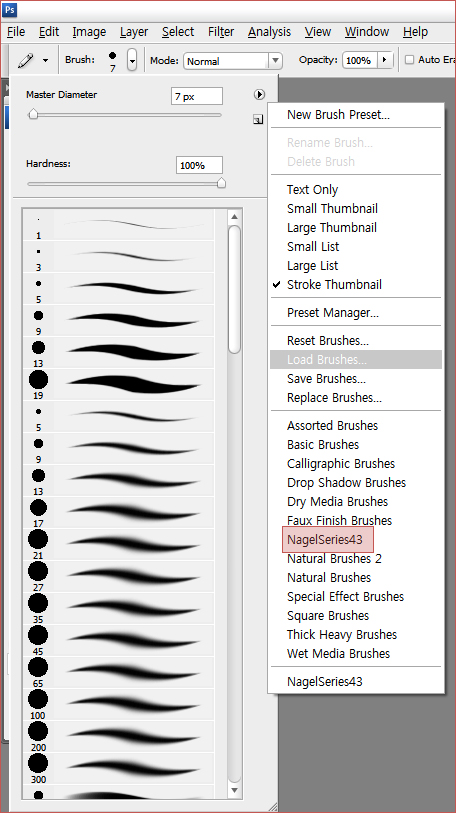Load the Natural Brushes 2 set
Viewport: 456px width, 813px height.
pyautogui.click(x=334, y=558)
